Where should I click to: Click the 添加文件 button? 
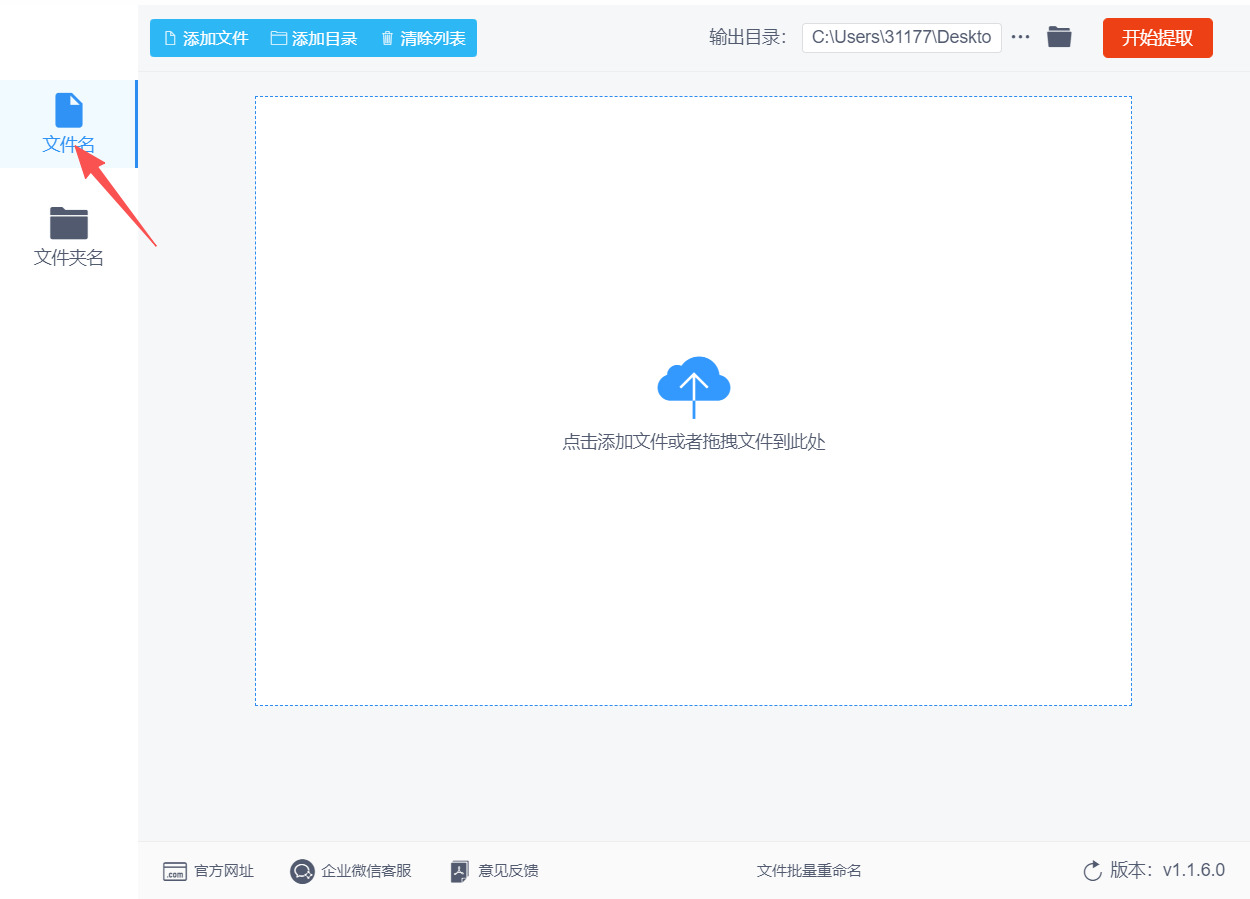(205, 37)
